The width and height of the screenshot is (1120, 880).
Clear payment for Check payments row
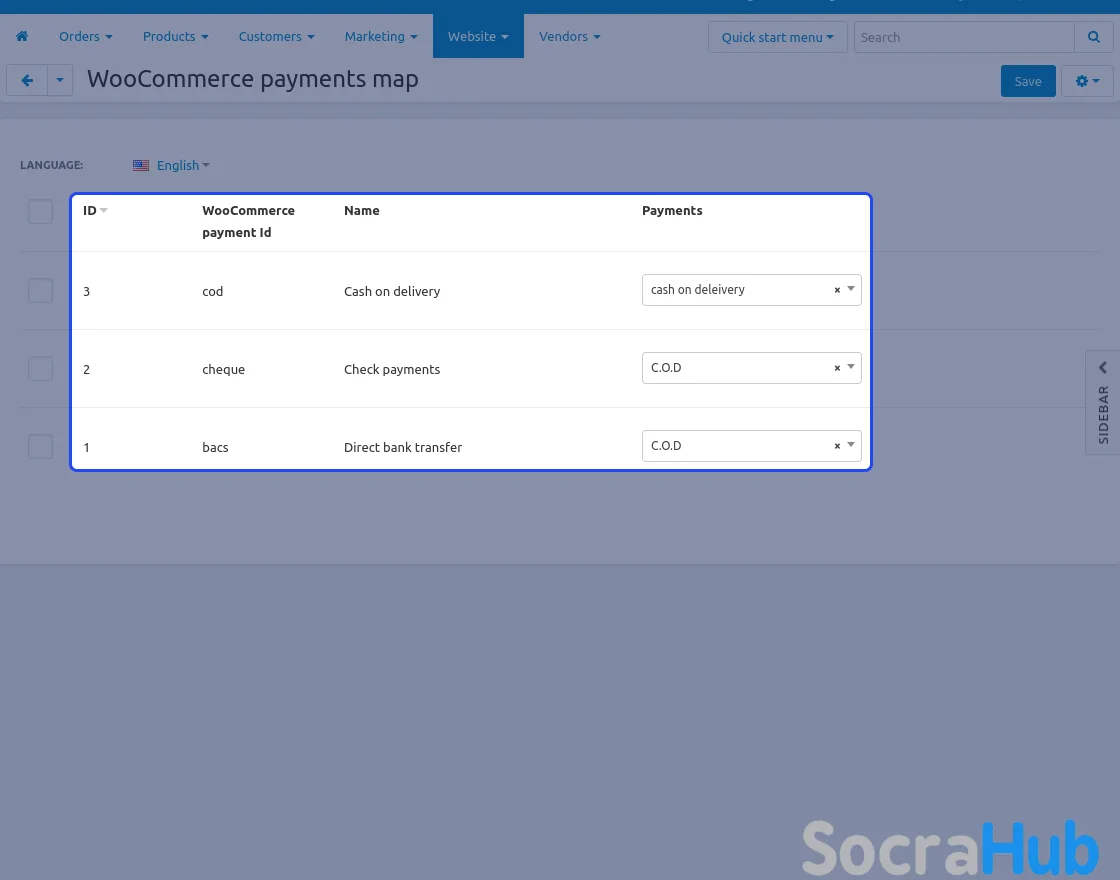click(x=837, y=368)
